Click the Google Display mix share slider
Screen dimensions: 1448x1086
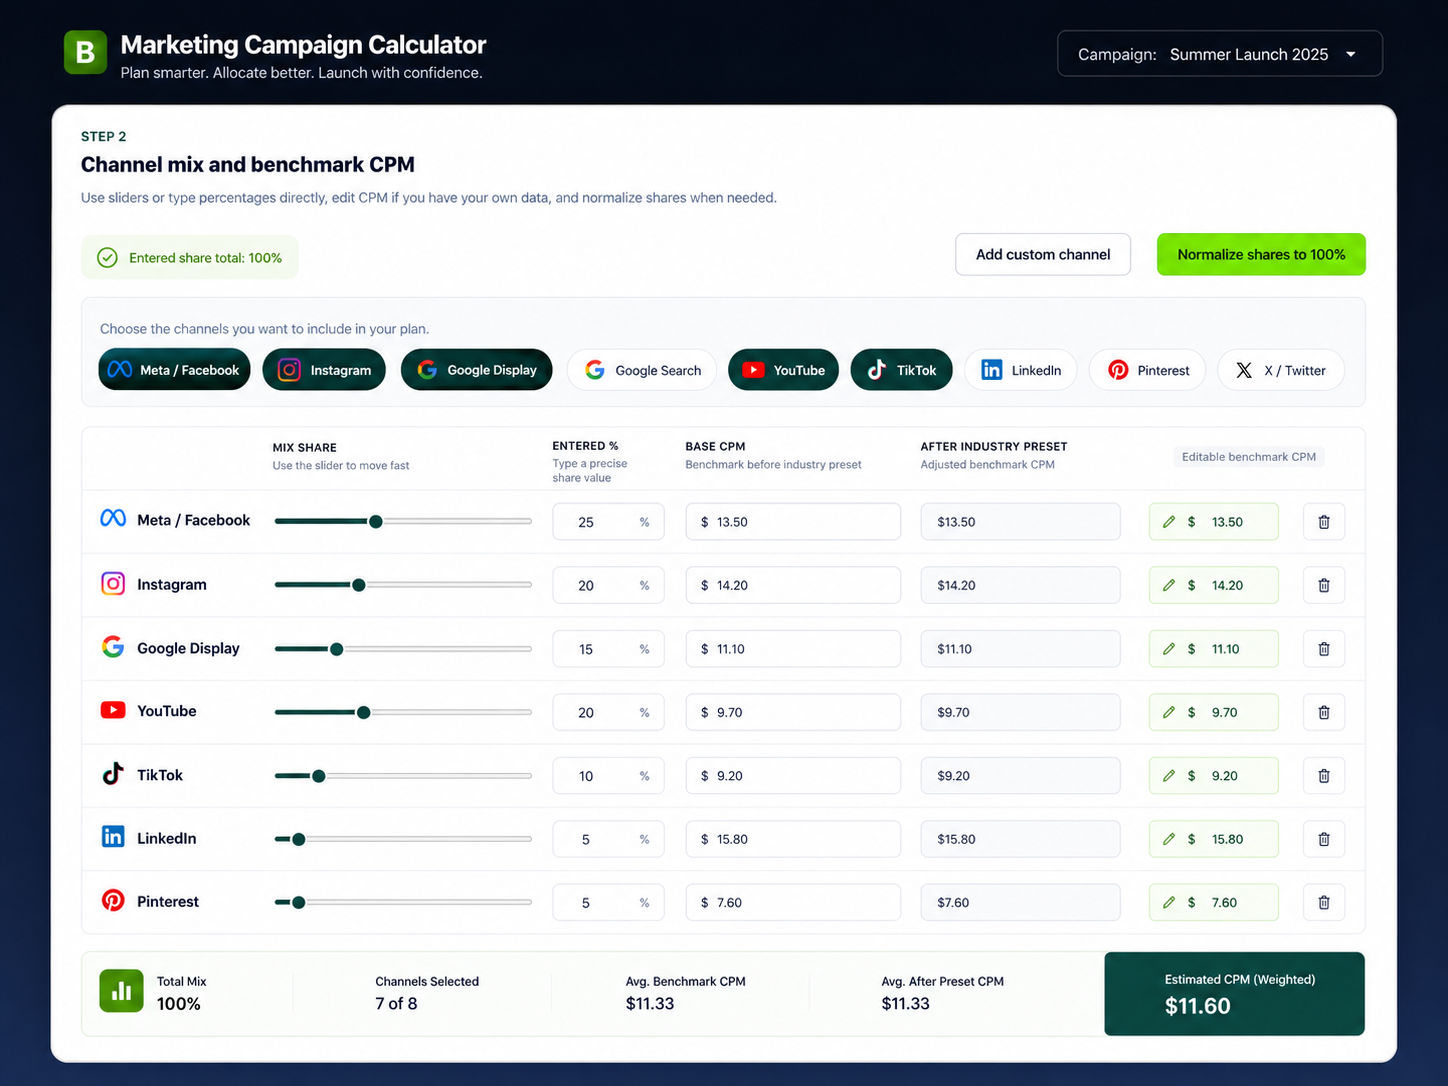403,649
